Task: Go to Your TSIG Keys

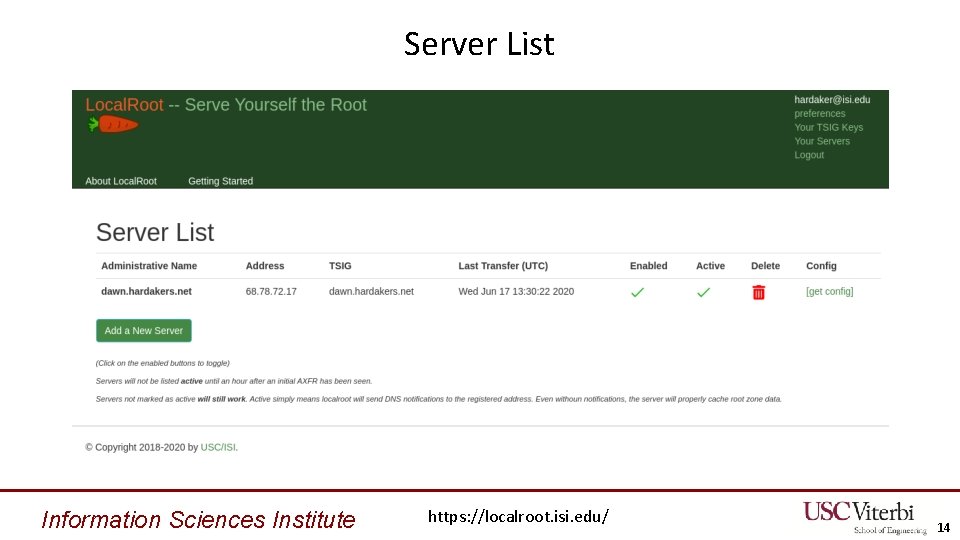Action: 828,127
